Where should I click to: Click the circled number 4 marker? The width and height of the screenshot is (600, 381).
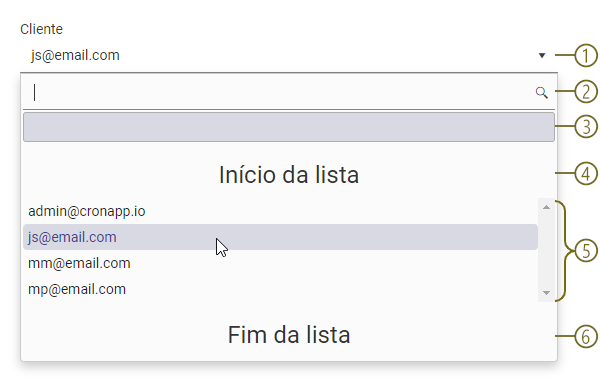pos(586,173)
